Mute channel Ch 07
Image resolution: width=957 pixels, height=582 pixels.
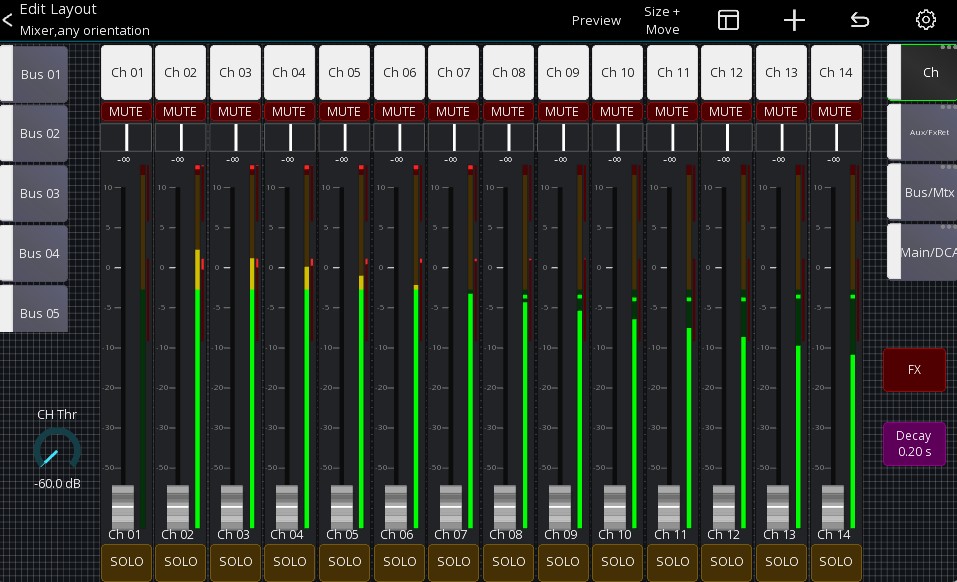point(453,112)
